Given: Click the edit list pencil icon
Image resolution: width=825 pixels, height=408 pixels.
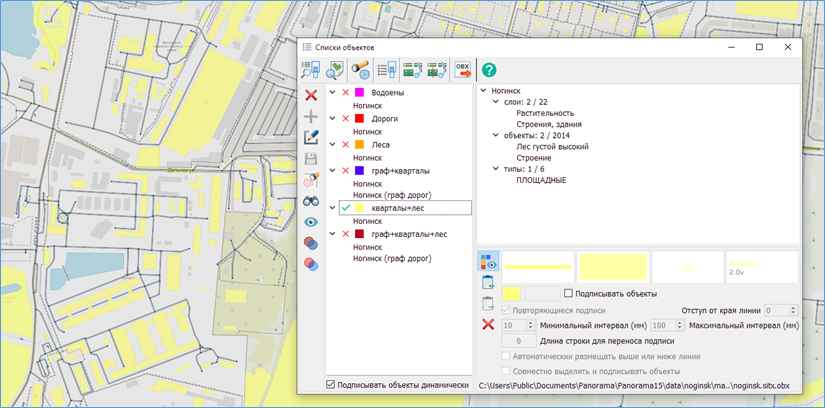Looking at the screenshot, I should (x=311, y=137).
